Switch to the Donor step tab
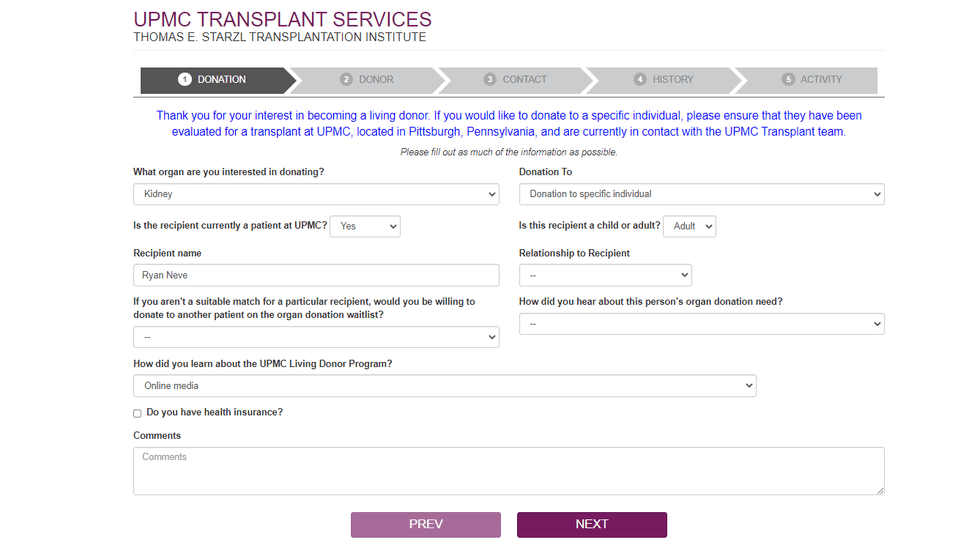The image size is (980, 551). pyautogui.click(x=376, y=80)
